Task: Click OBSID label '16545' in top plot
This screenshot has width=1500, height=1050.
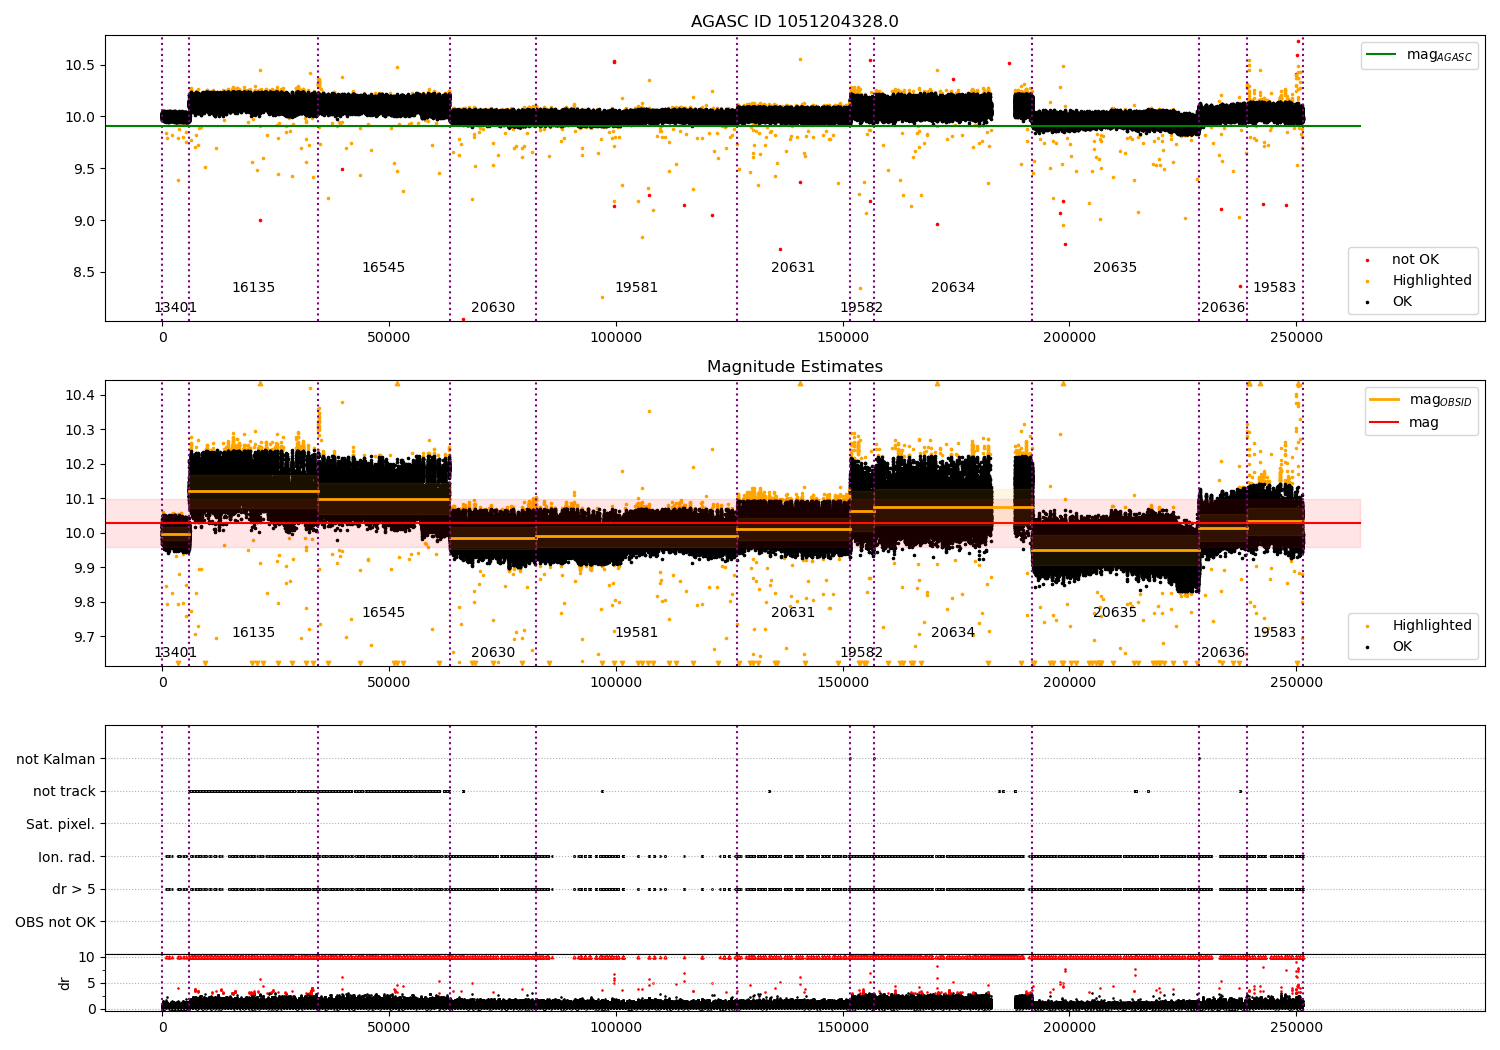Action: pyautogui.click(x=383, y=268)
